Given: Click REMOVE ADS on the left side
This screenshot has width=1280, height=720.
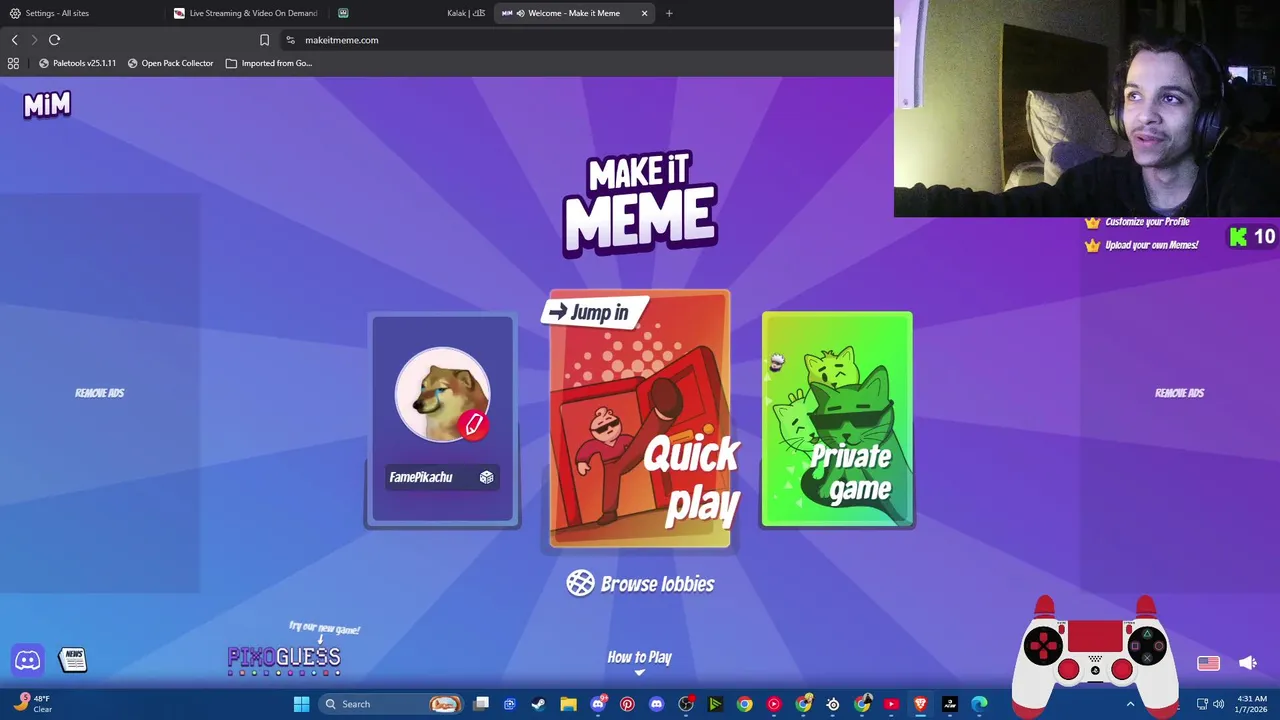Looking at the screenshot, I should (x=99, y=393).
